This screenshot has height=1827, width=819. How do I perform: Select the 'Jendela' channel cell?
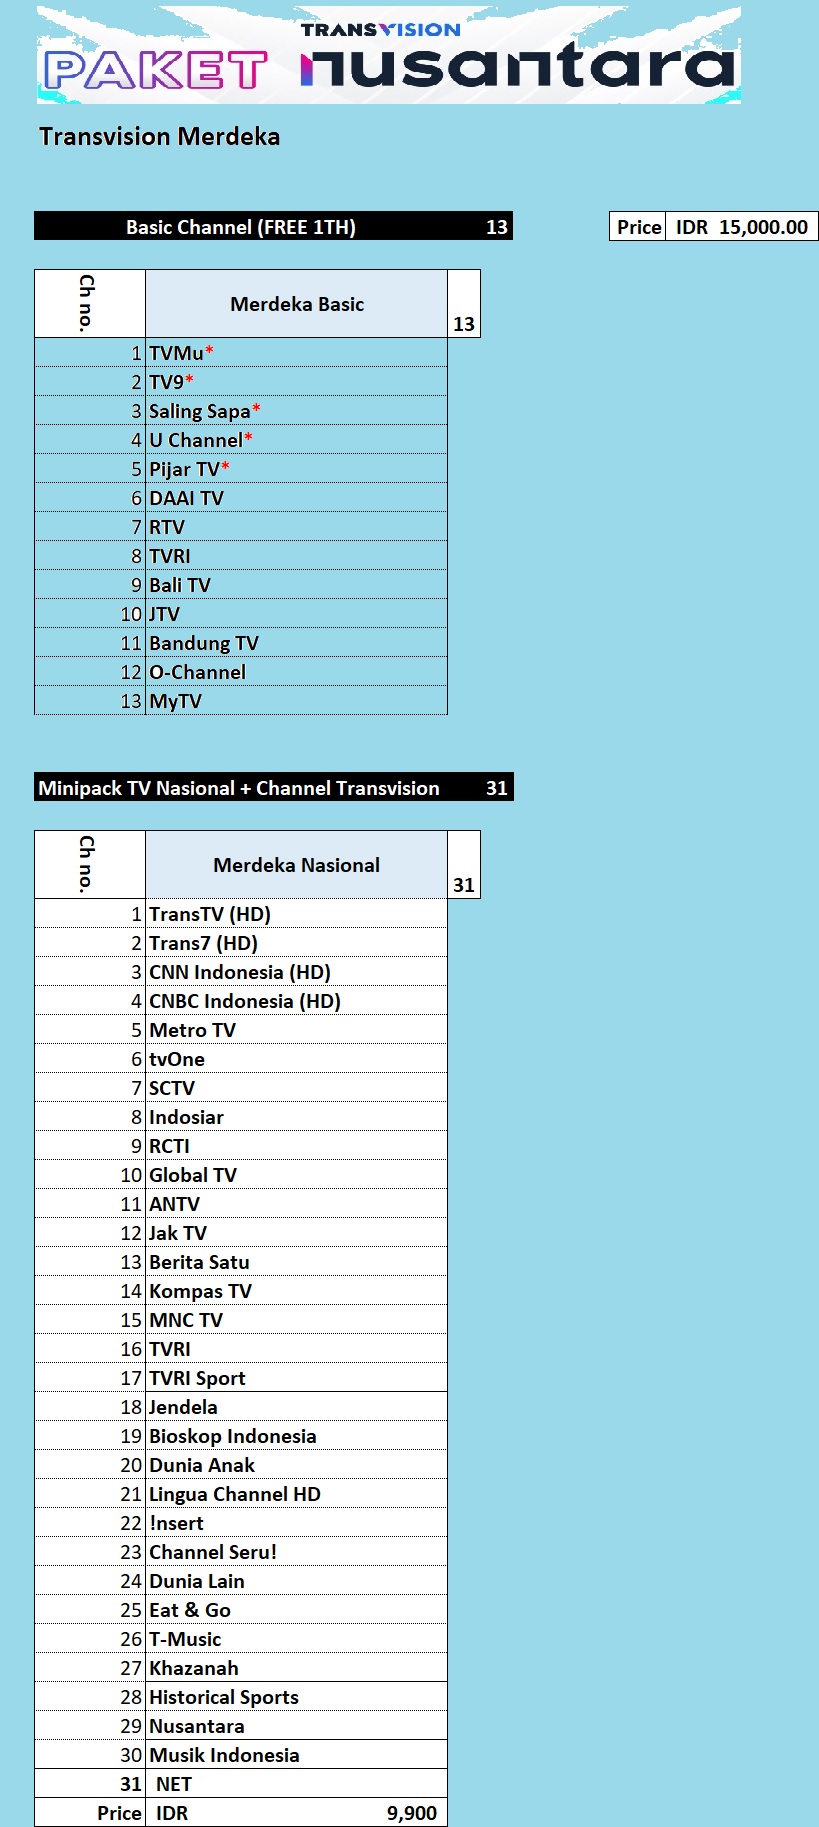(x=296, y=1406)
